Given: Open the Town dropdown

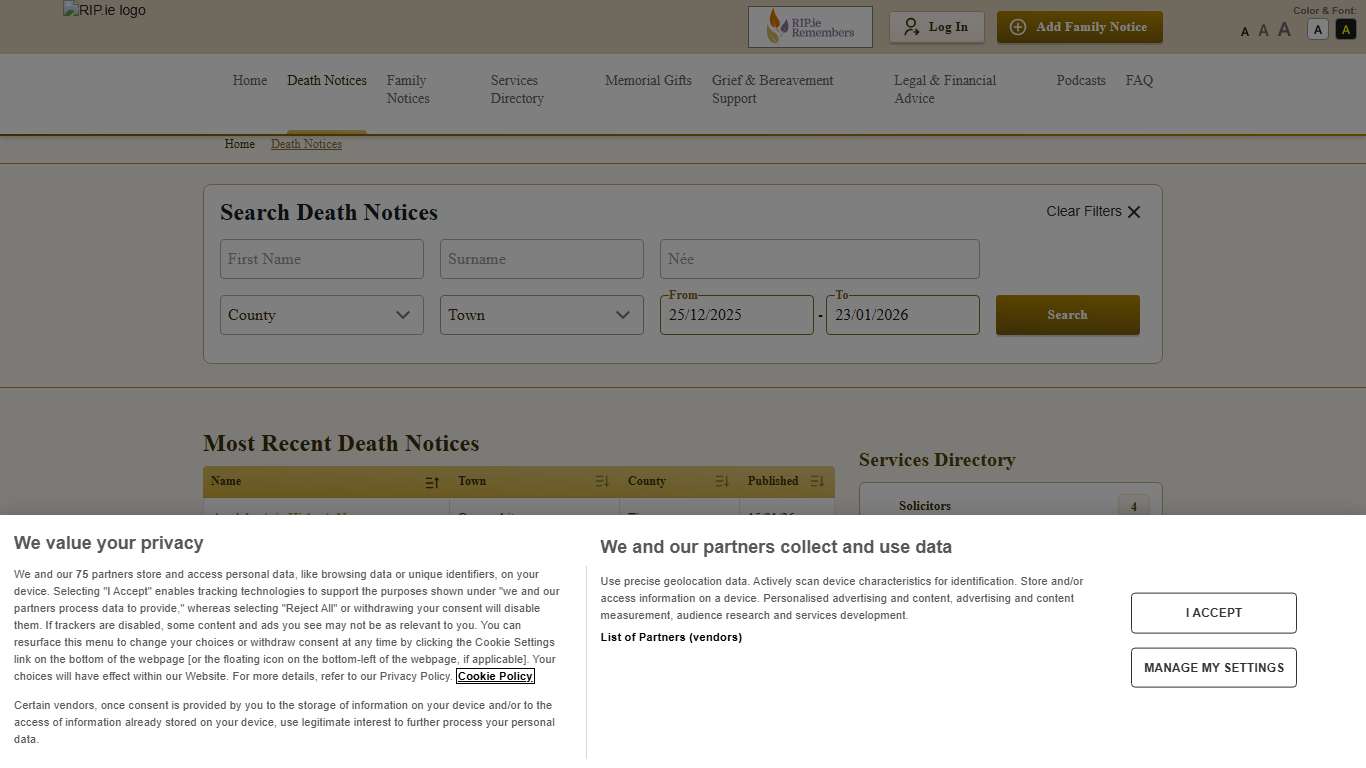Looking at the screenshot, I should point(541,314).
